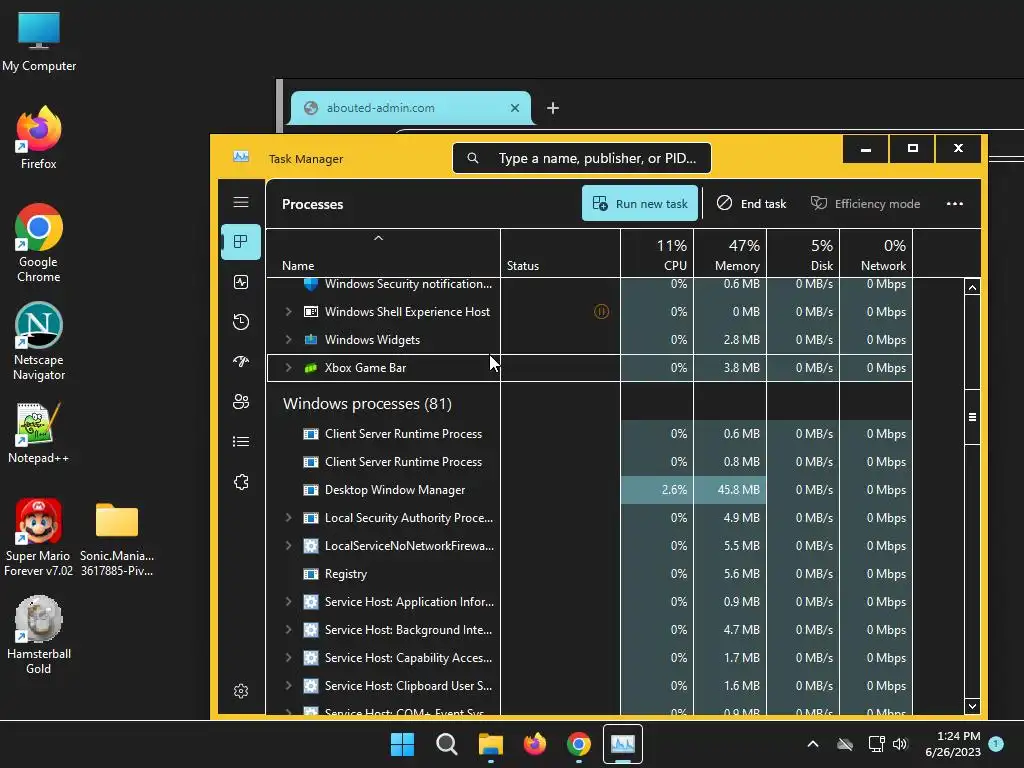Screen dimensions: 1024x768
Task: Expand Service Host: Capability Access row
Action: tap(288, 658)
